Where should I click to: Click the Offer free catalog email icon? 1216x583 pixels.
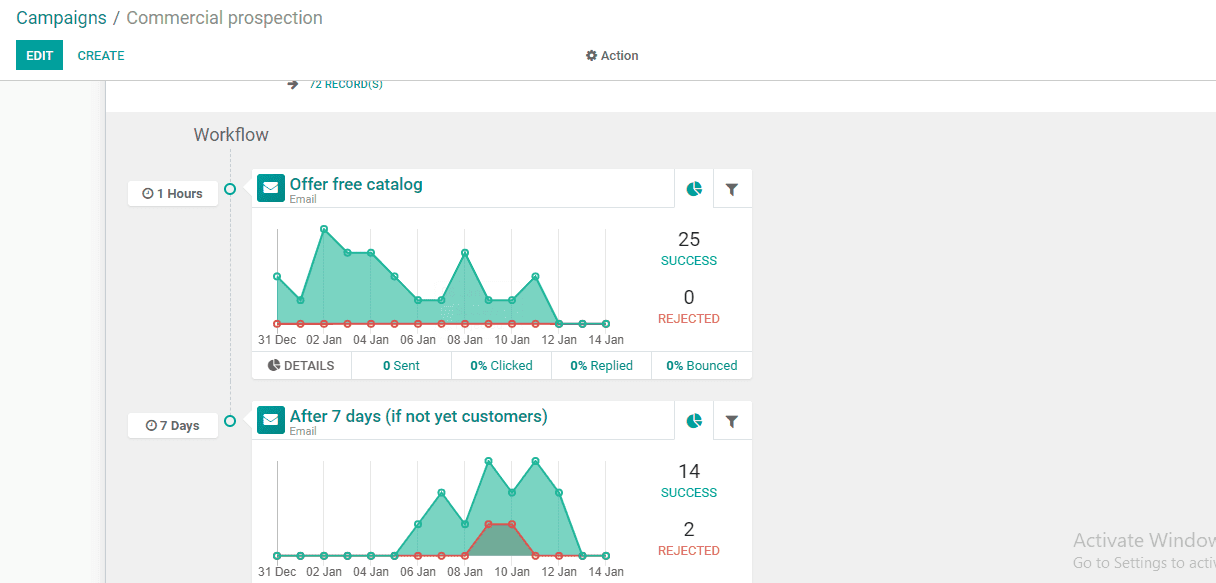coord(271,188)
